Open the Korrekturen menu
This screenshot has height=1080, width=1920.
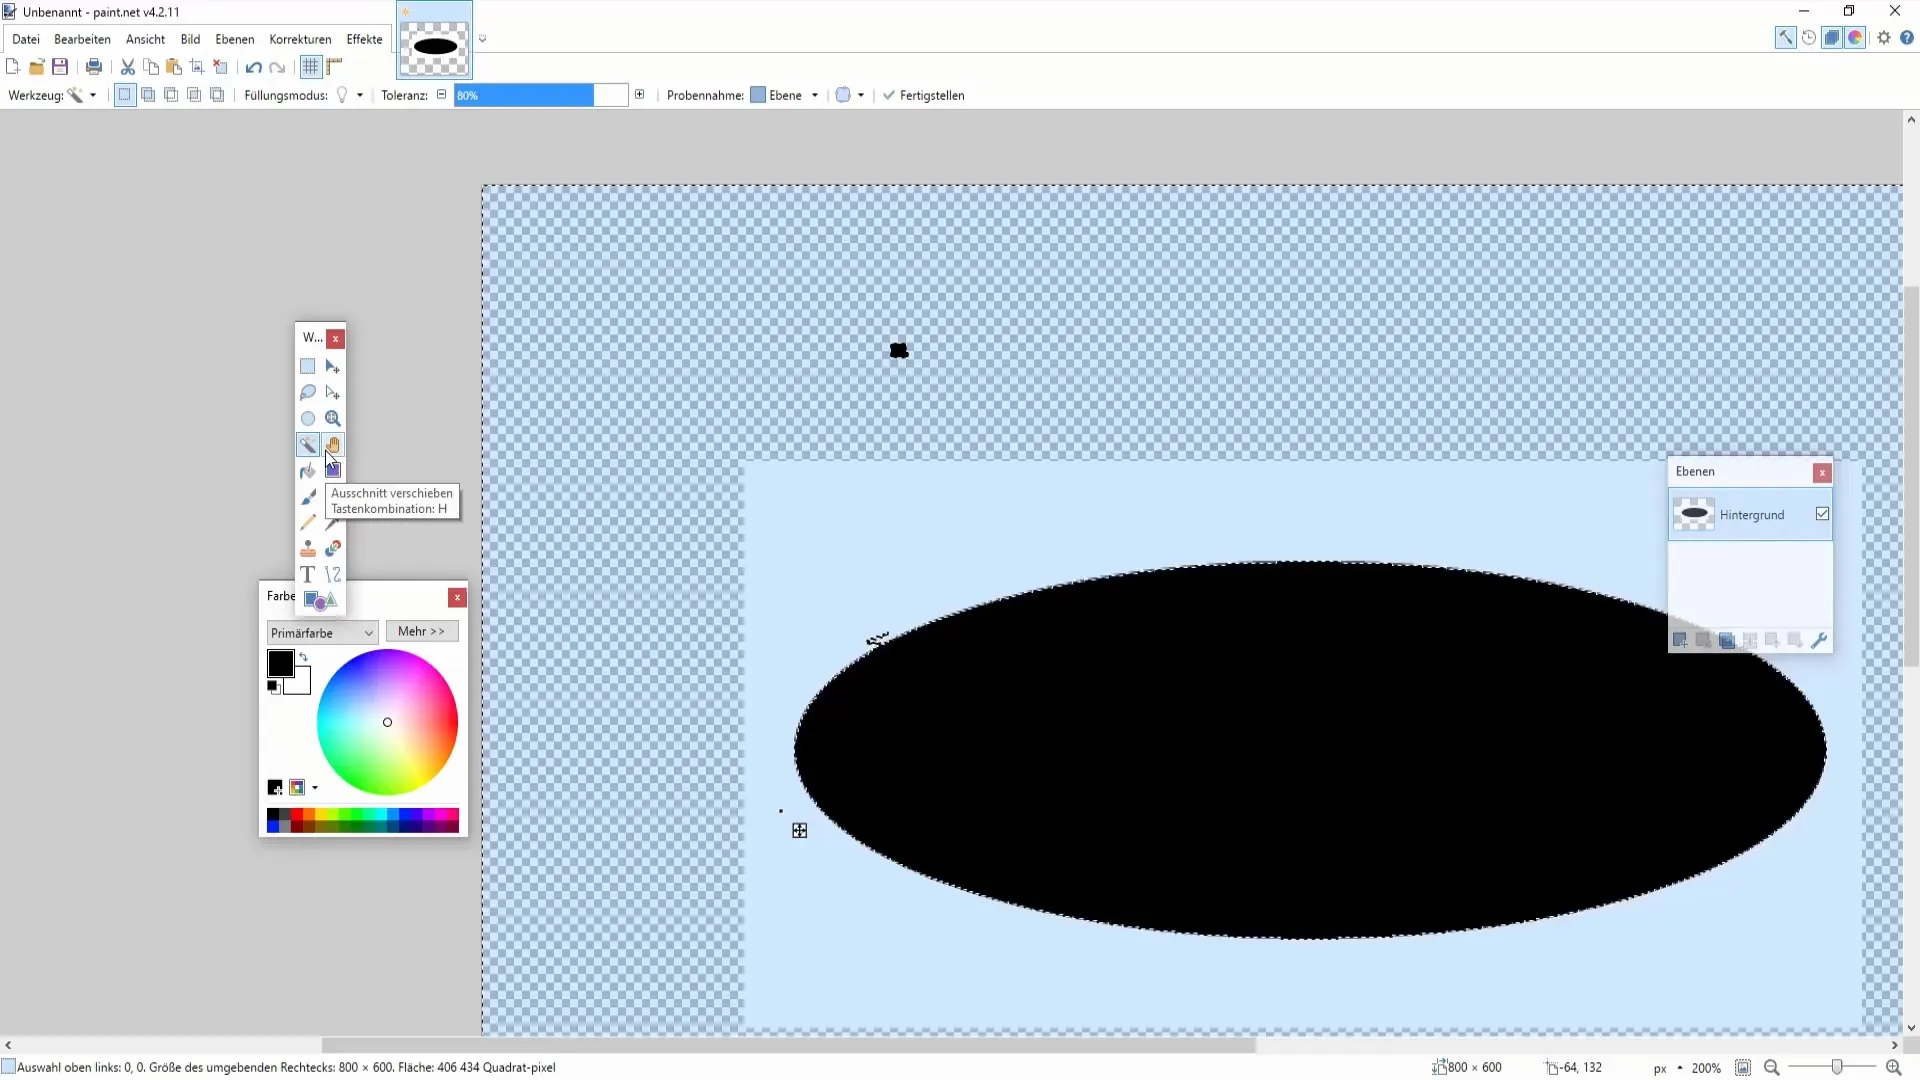pyautogui.click(x=300, y=39)
